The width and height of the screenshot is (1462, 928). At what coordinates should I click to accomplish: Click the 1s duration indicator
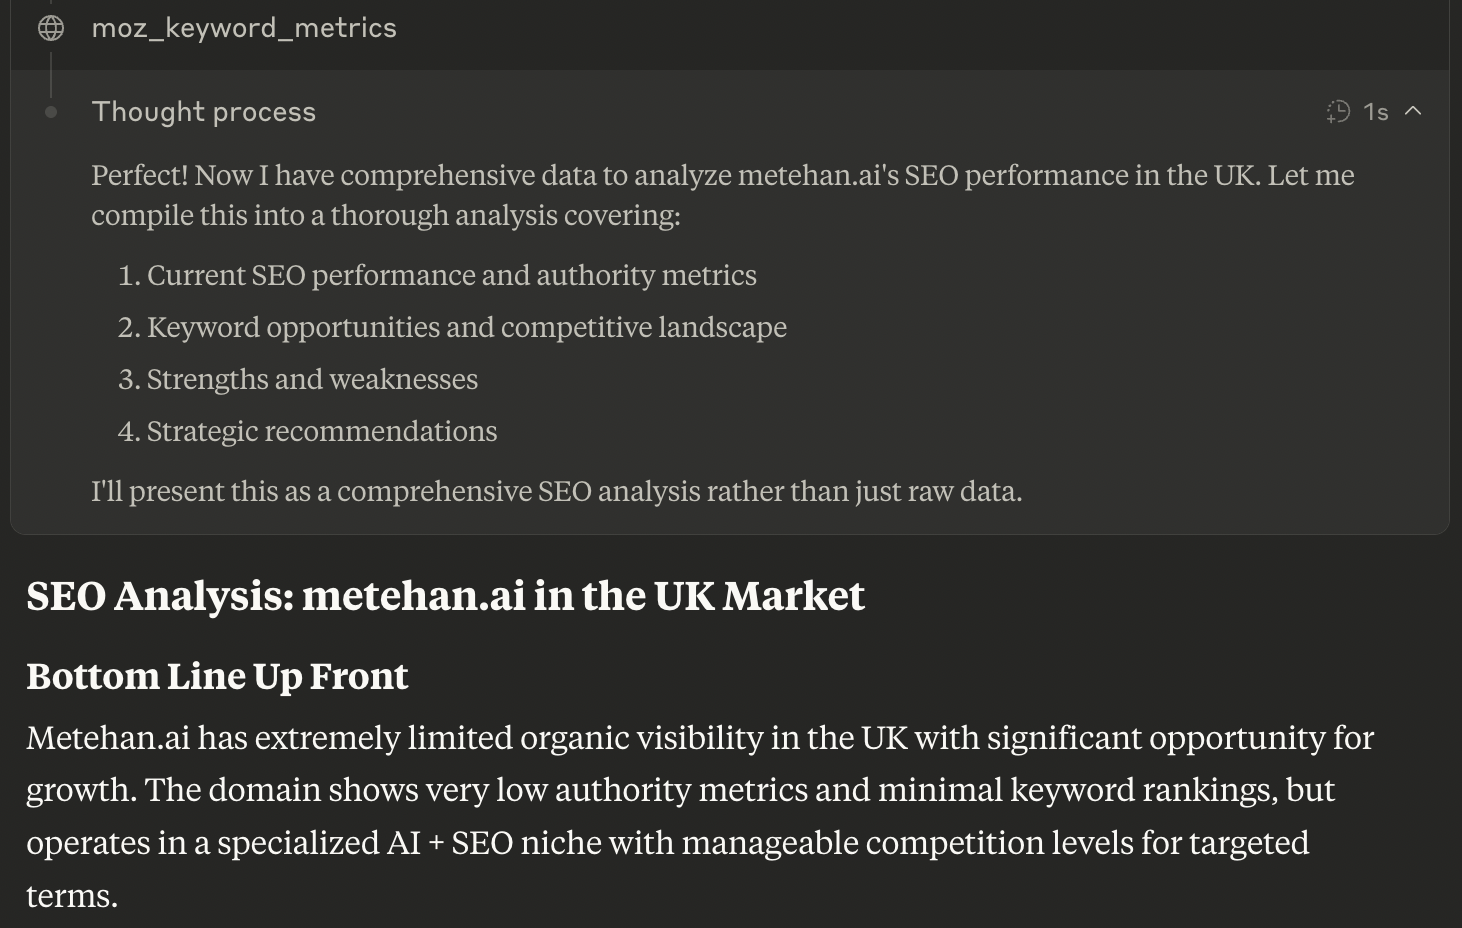pyautogui.click(x=1375, y=112)
